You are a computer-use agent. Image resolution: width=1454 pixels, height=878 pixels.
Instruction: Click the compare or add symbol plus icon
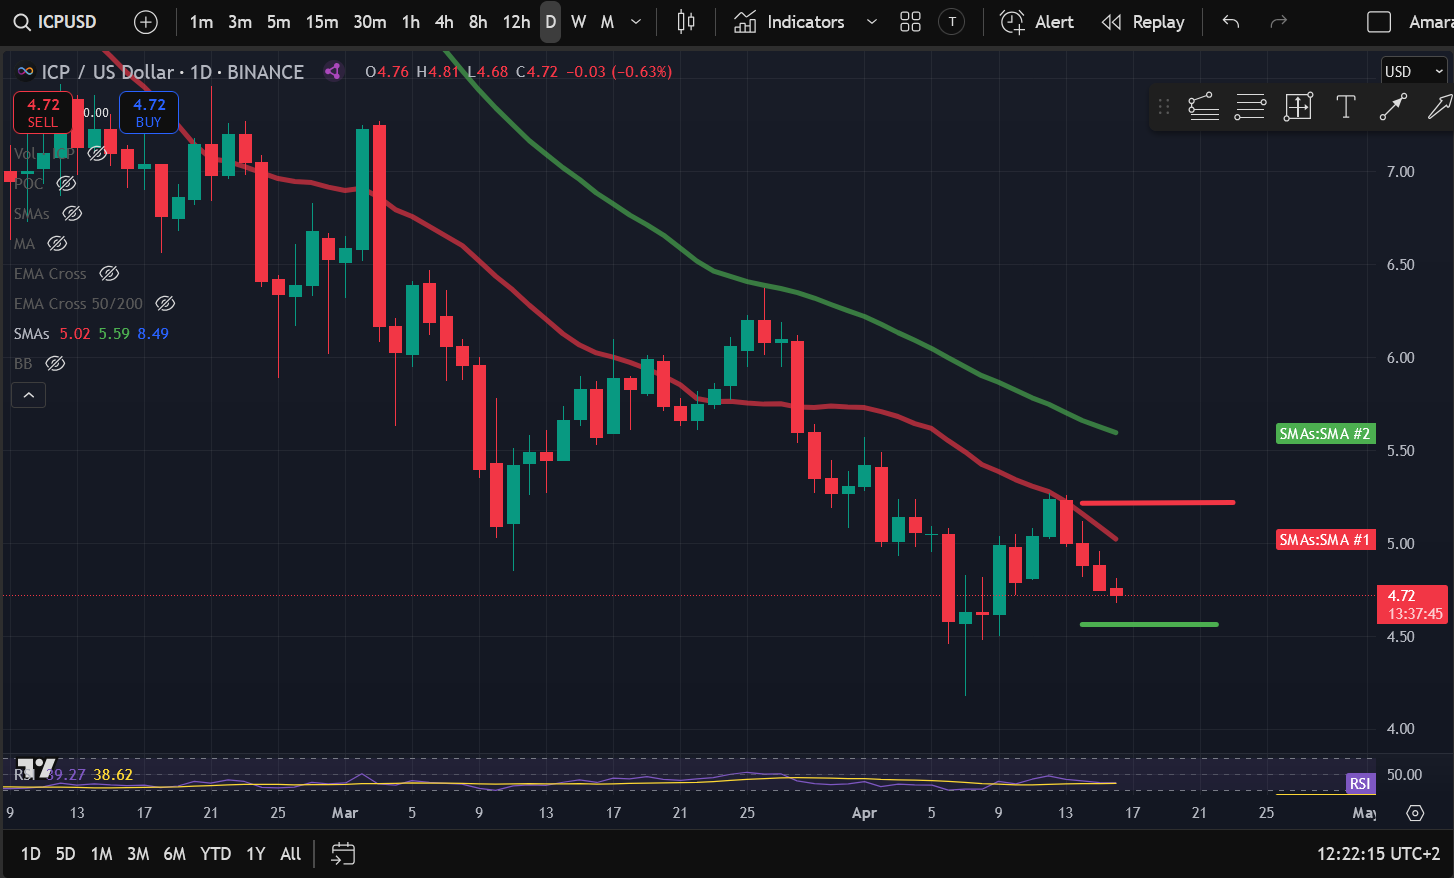click(146, 22)
